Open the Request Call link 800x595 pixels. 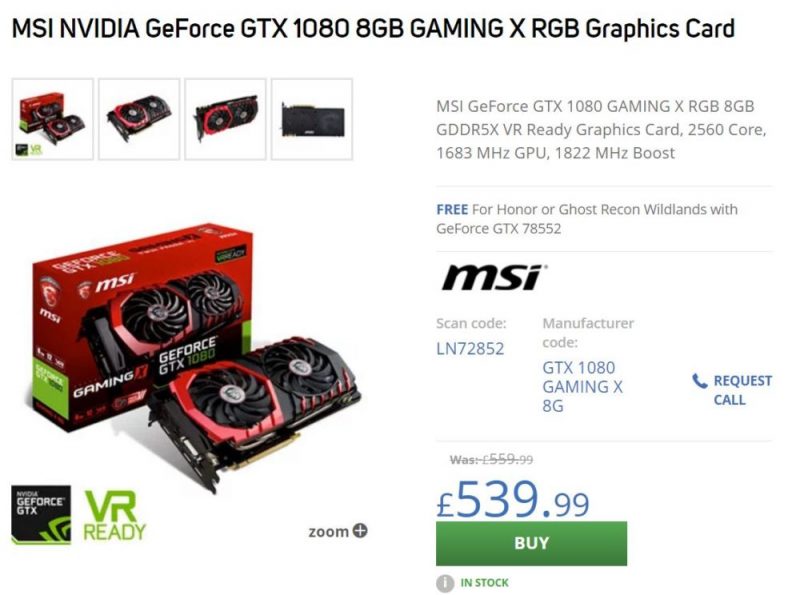(x=742, y=390)
